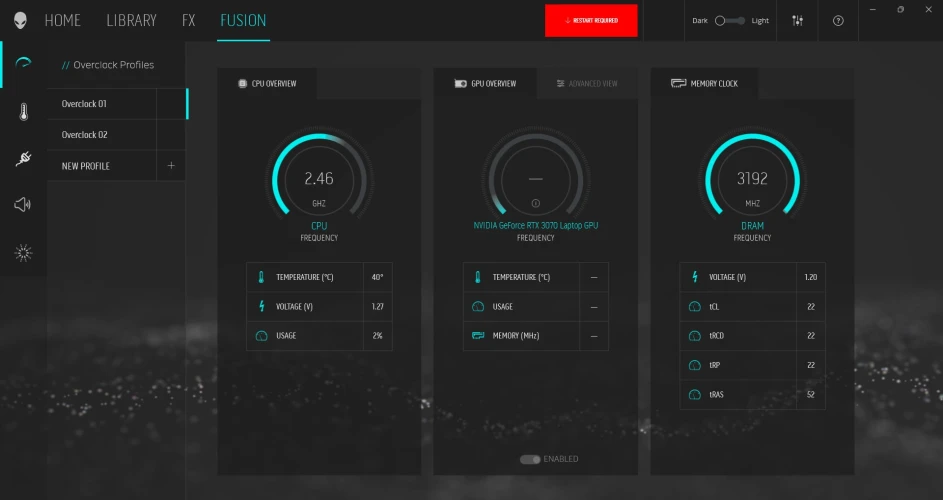The height and width of the screenshot is (500, 943).
Task: Open the brightness sun sidebar icon
Action: [22, 252]
